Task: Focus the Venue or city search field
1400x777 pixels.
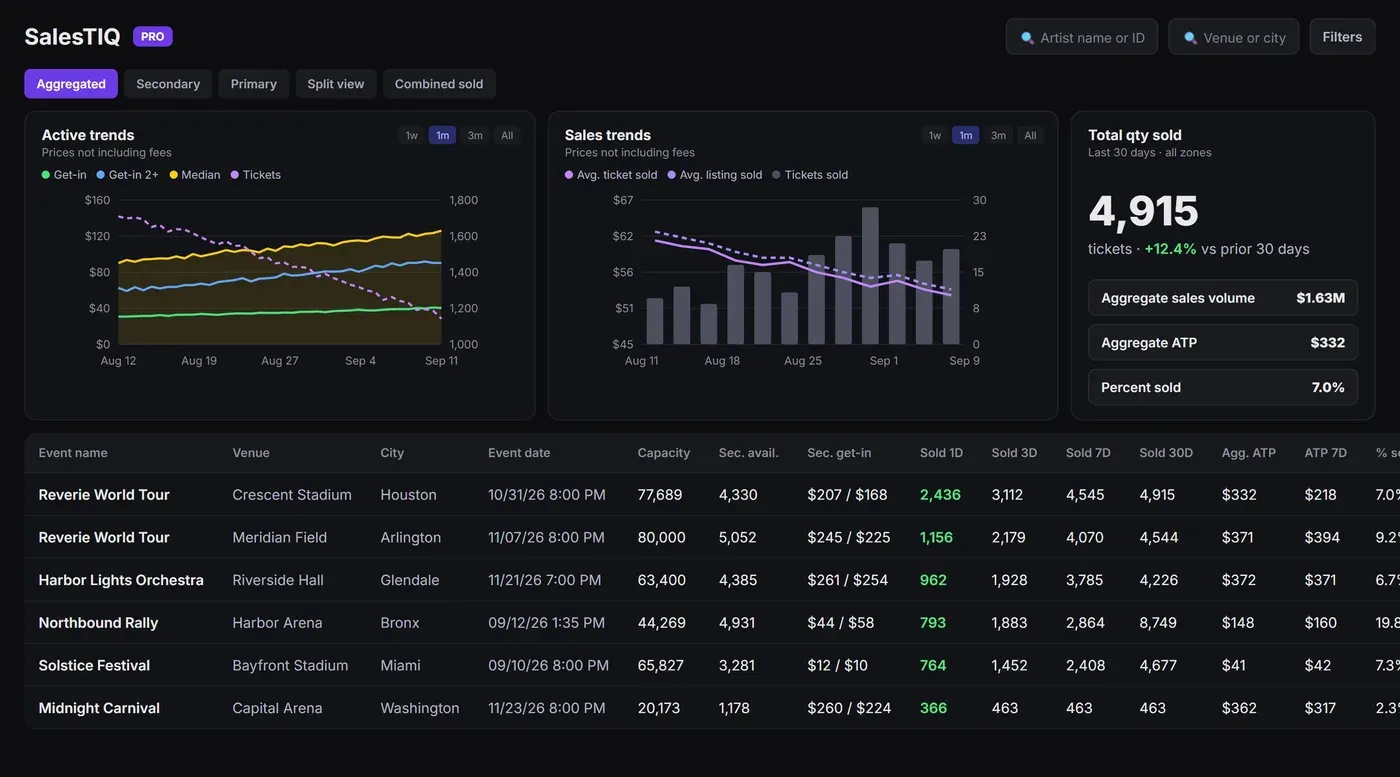Action: (x=1234, y=37)
